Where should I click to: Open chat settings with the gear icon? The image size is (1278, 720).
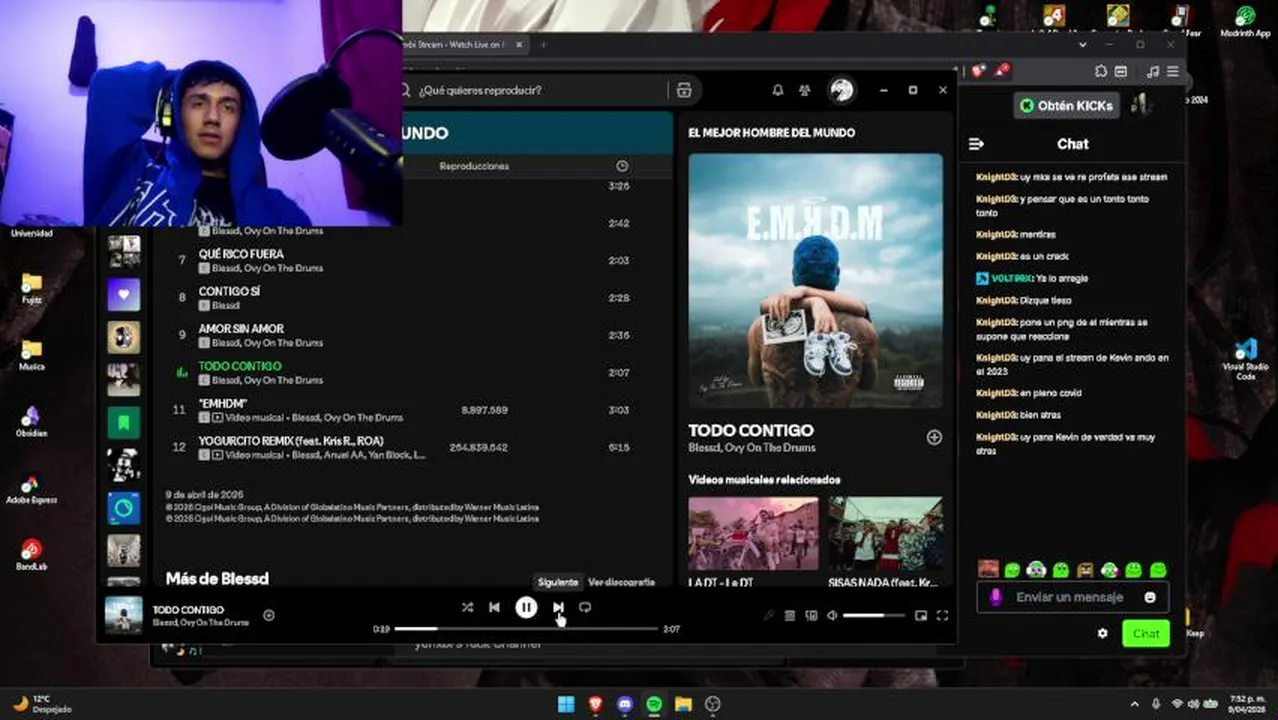click(x=1102, y=633)
